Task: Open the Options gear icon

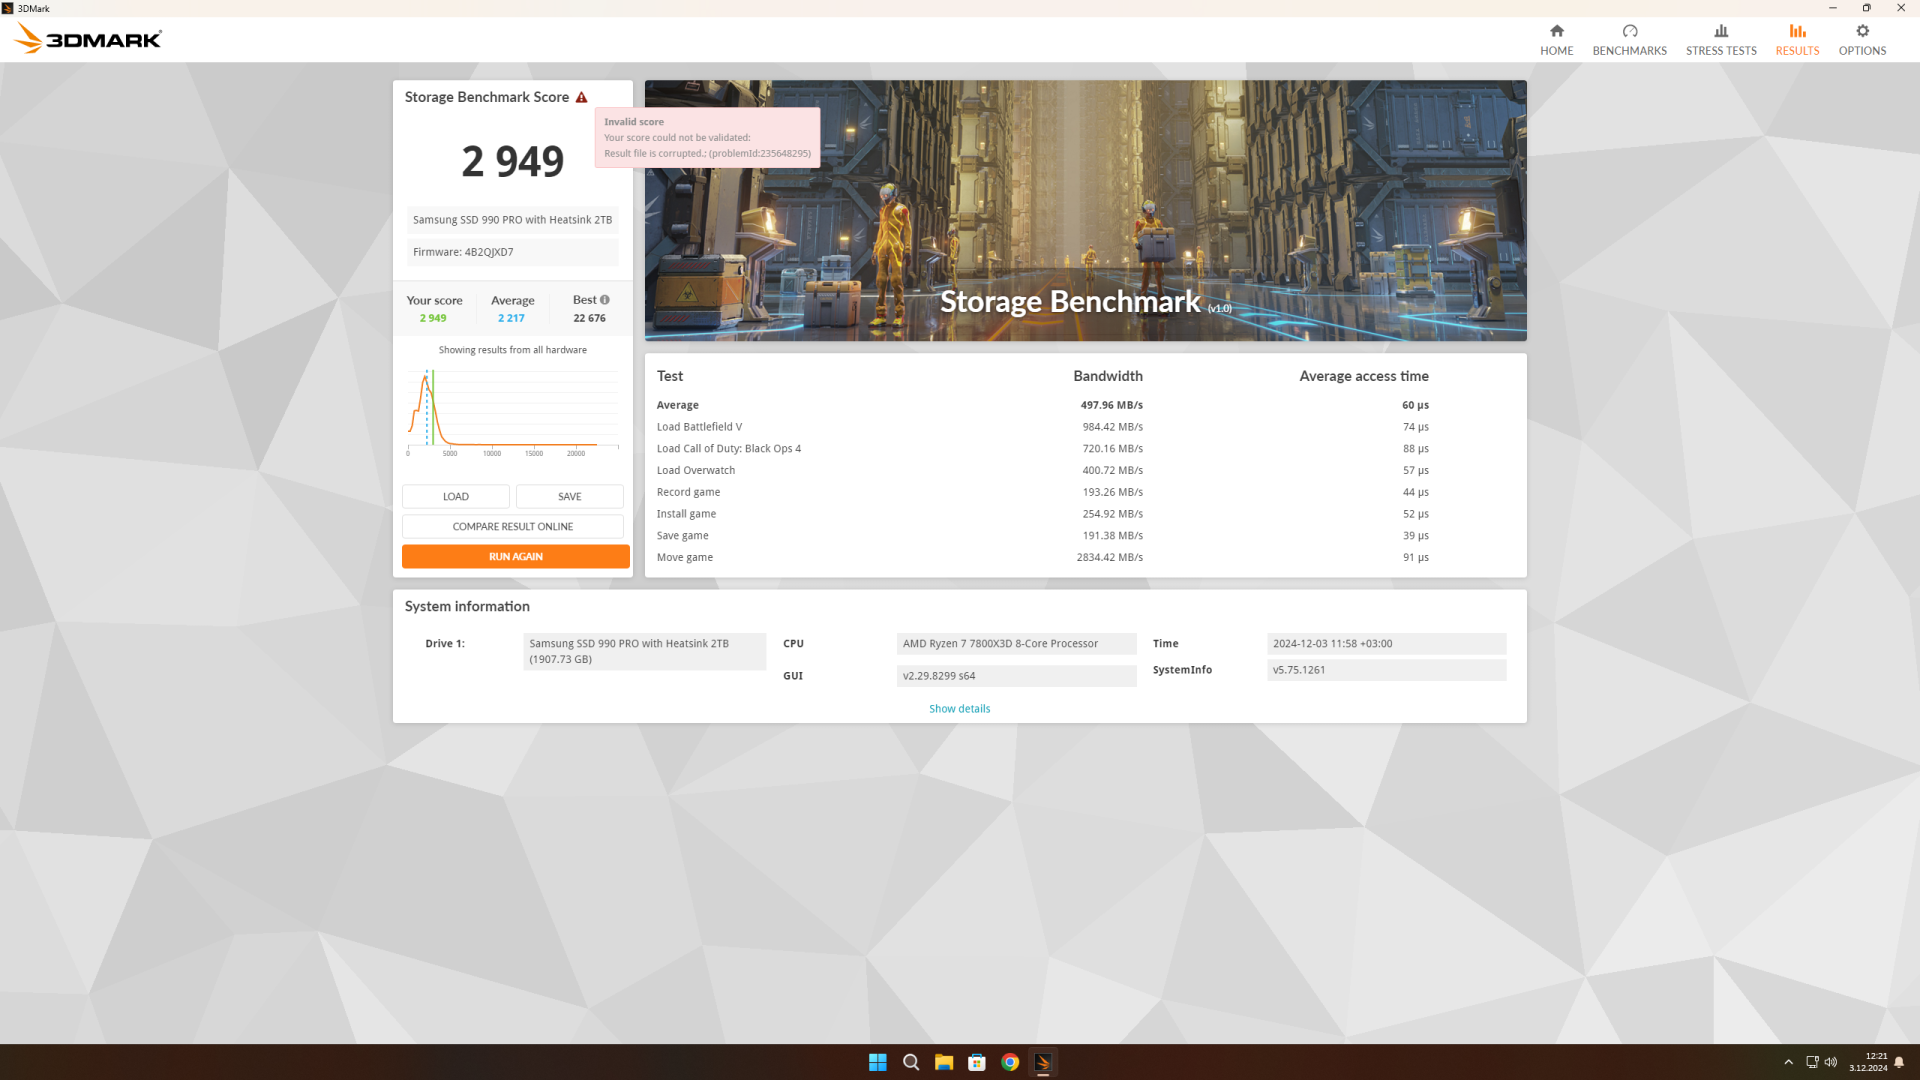Action: point(1861,38)
